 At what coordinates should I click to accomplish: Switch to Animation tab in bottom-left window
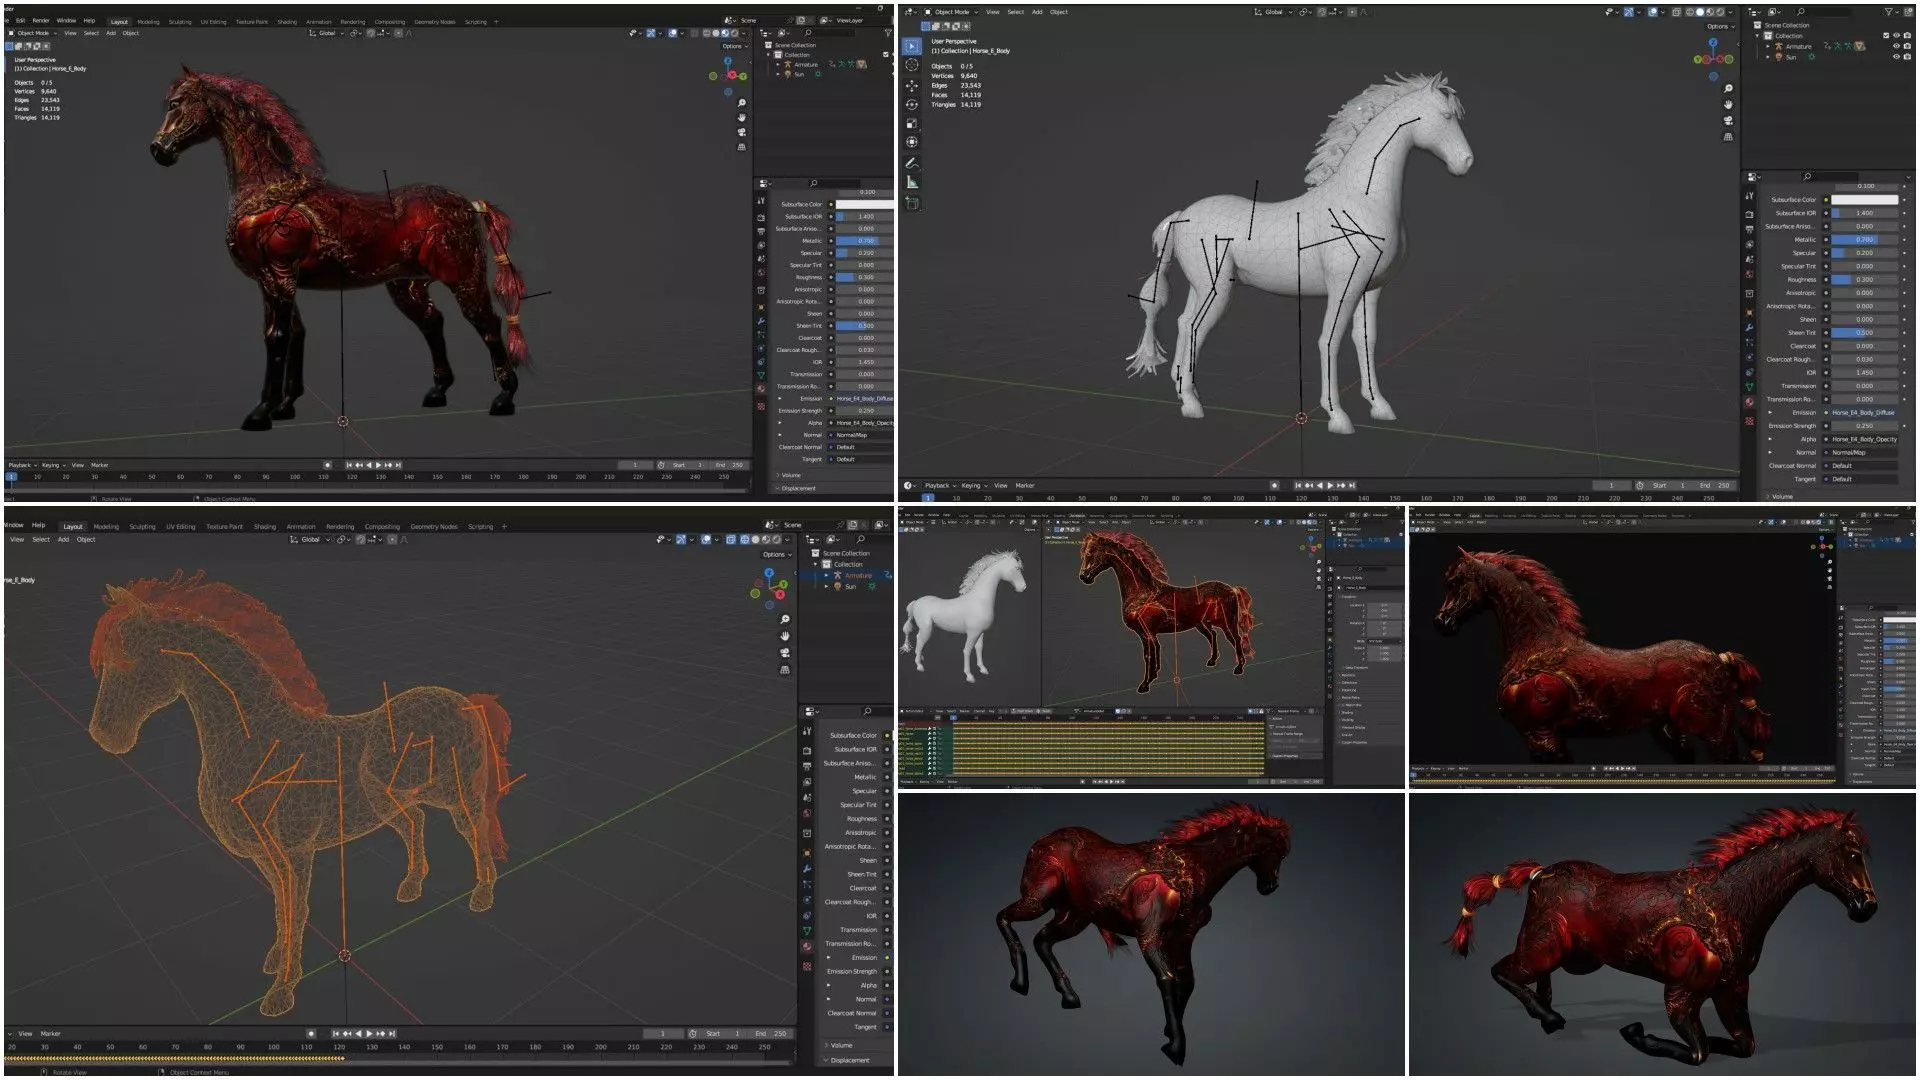[x=301, y=526]
